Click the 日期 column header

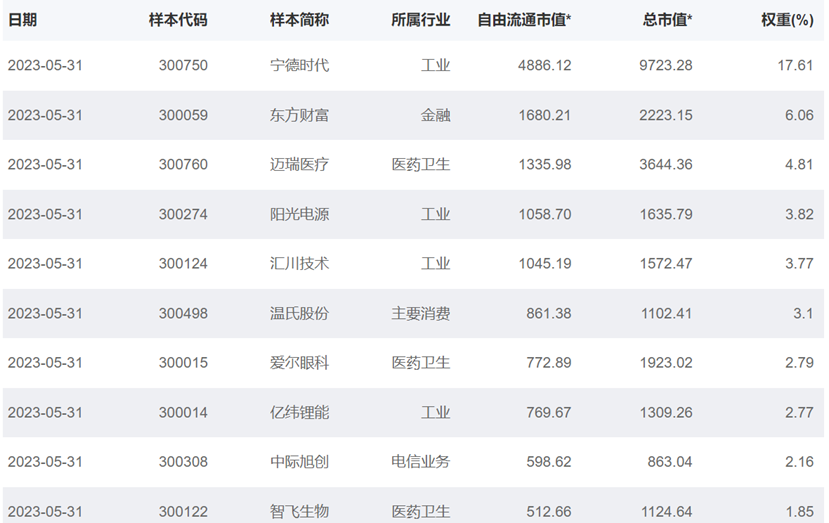[22, 20]
